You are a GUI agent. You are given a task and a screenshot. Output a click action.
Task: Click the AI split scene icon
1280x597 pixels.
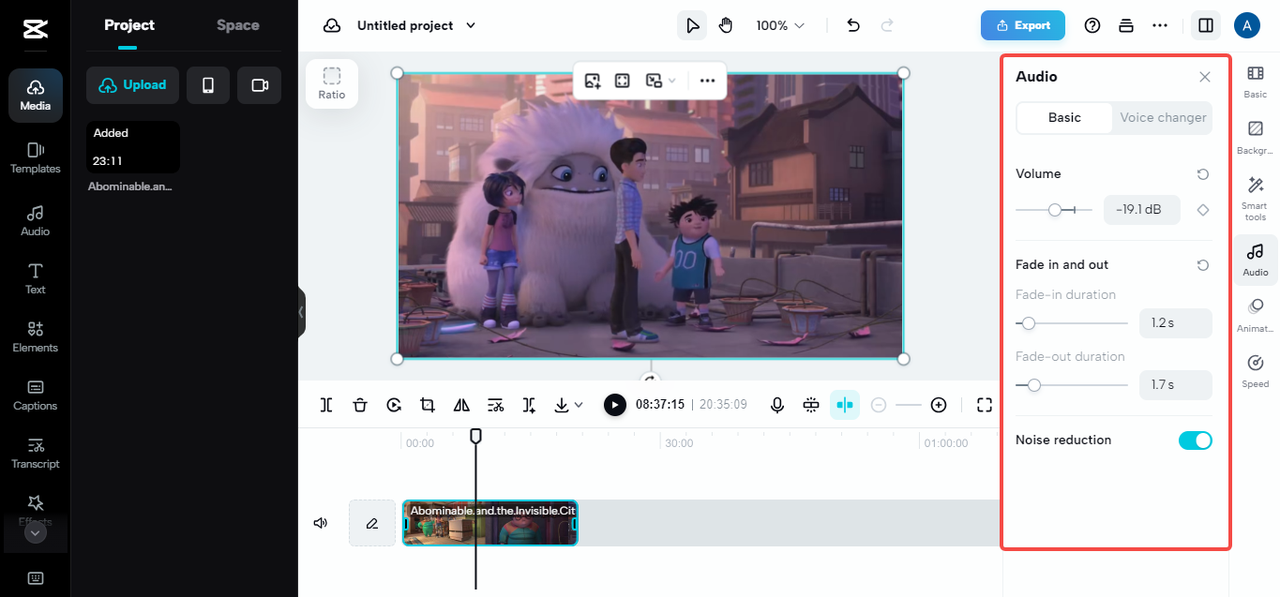tap(529, 405)
